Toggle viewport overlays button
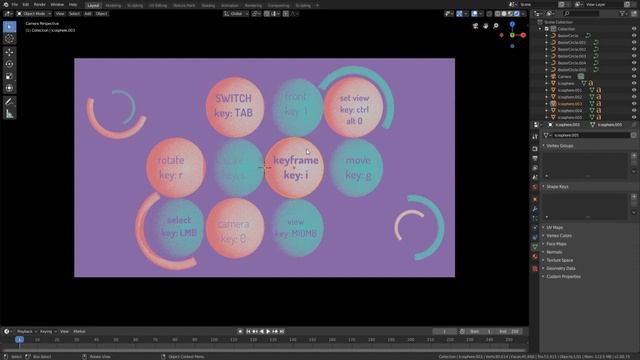This screenshot has height=360, width=640. point(475,13)
